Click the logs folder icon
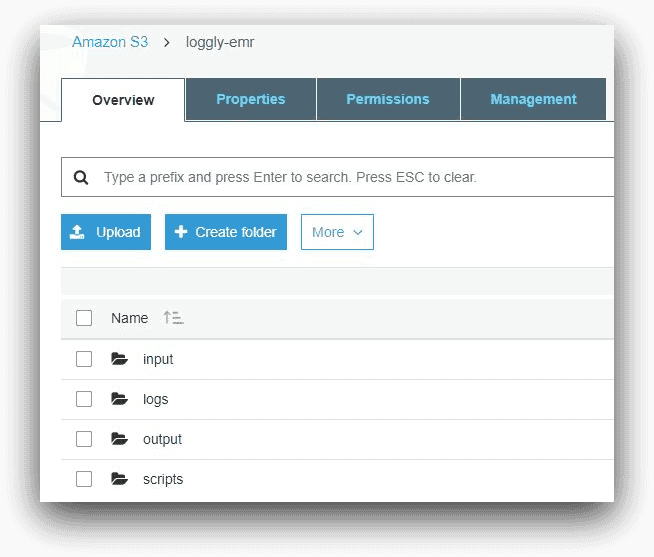 click(x=120, y=399)
